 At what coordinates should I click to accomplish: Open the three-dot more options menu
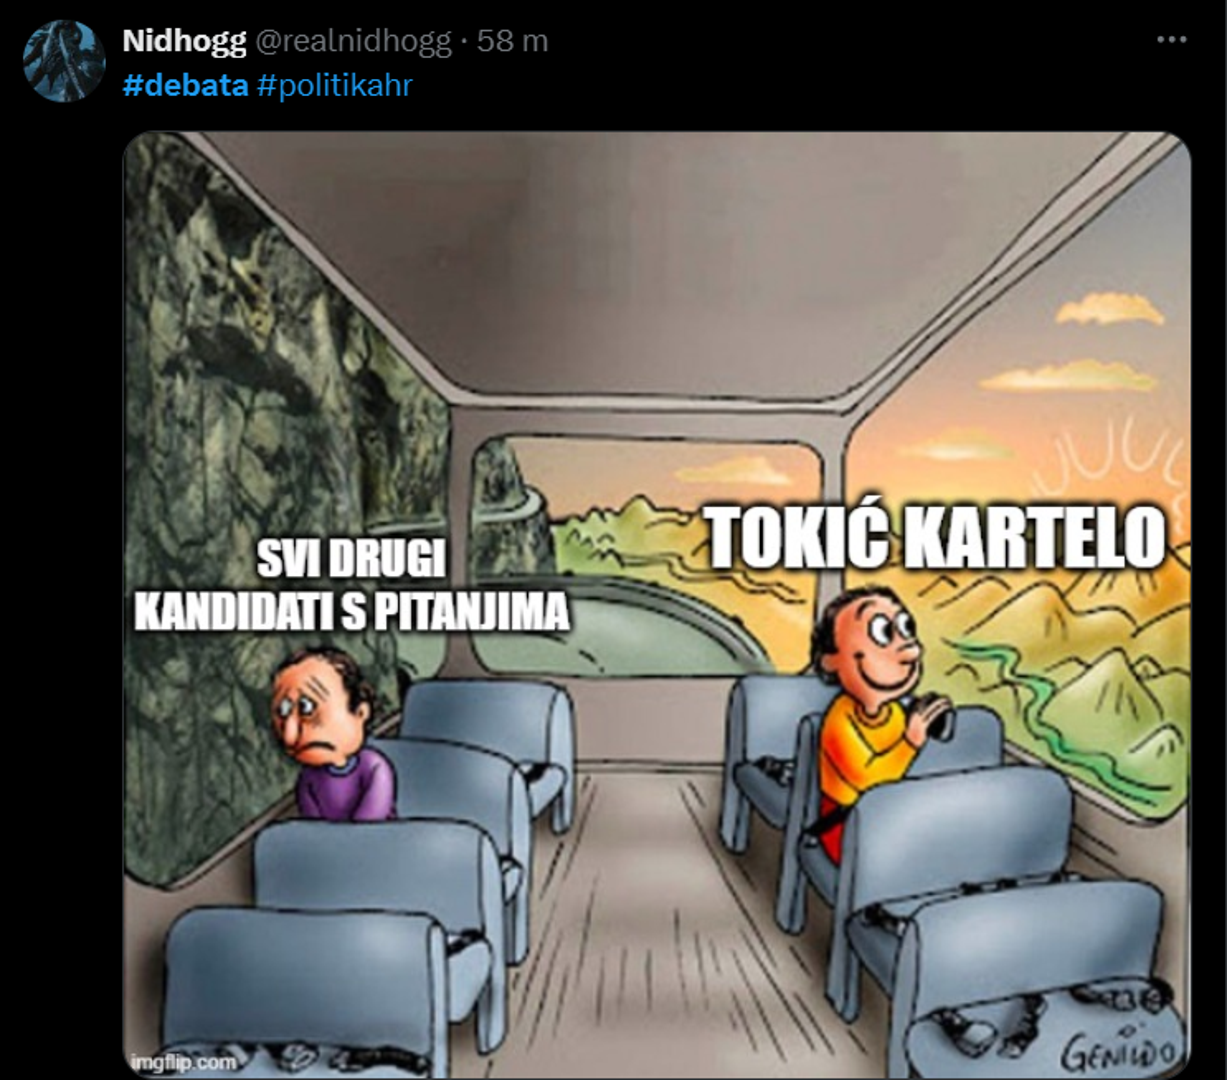(x=1171, y=40)
